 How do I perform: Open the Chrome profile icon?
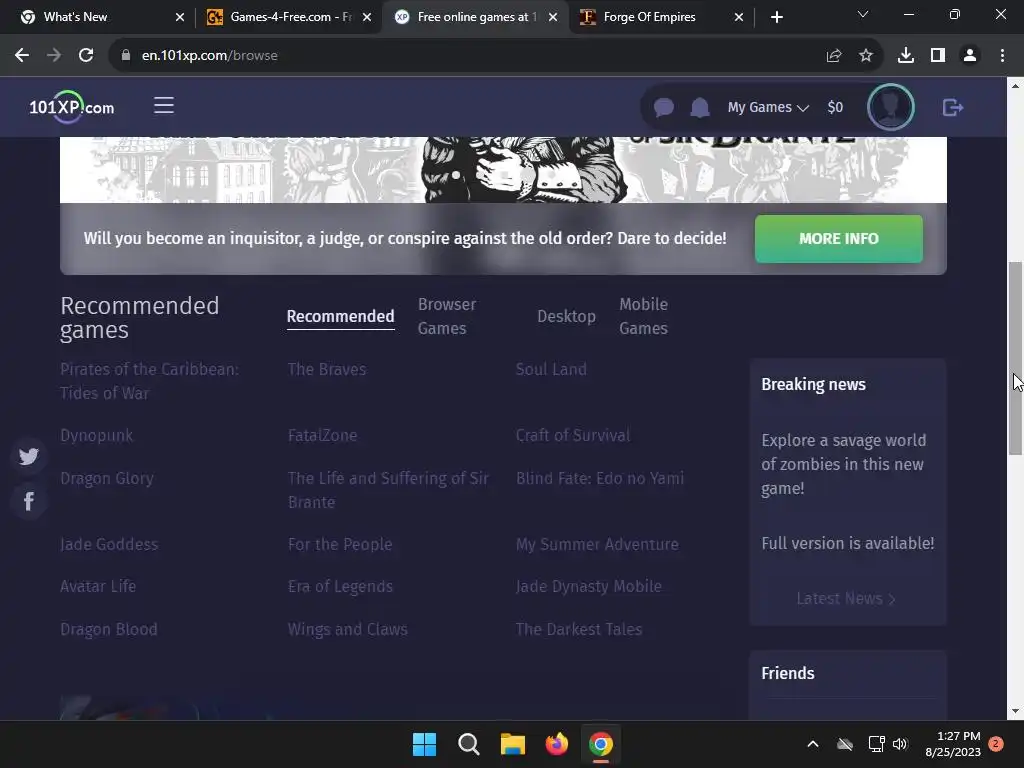[970, 56]
